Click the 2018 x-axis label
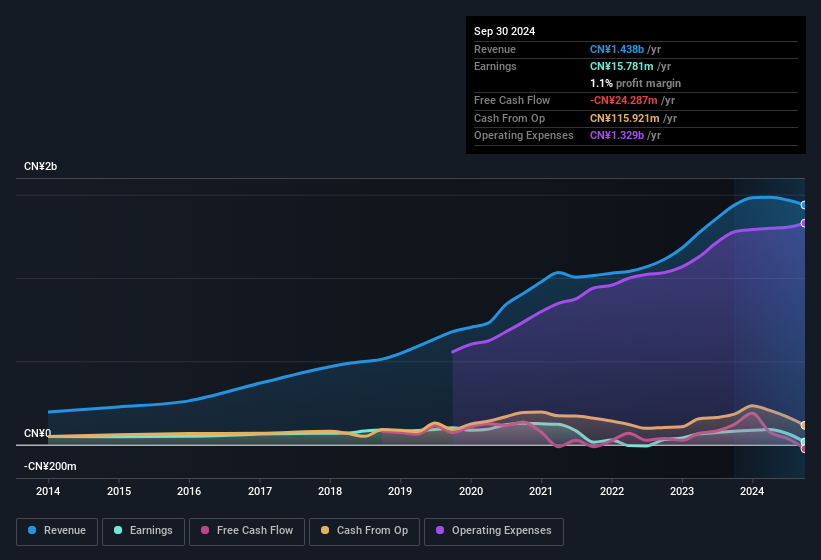This screenshot has height=560, width=821. [330, 491]
